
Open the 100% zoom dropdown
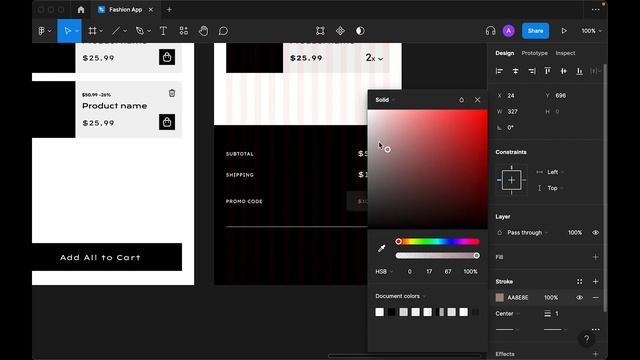(x=591, y=31)
